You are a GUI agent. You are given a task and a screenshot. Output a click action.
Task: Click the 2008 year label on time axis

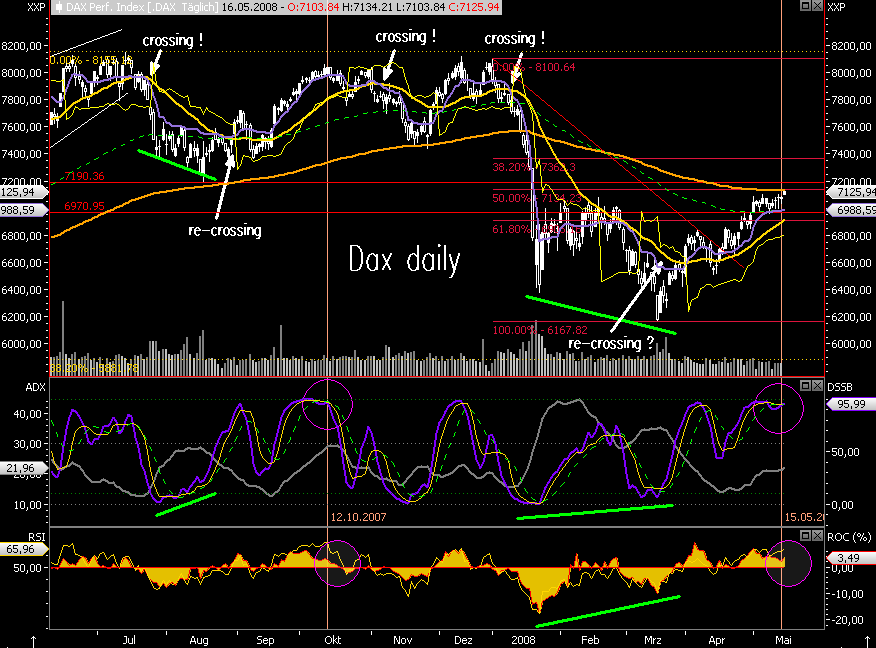pos(523,640)
